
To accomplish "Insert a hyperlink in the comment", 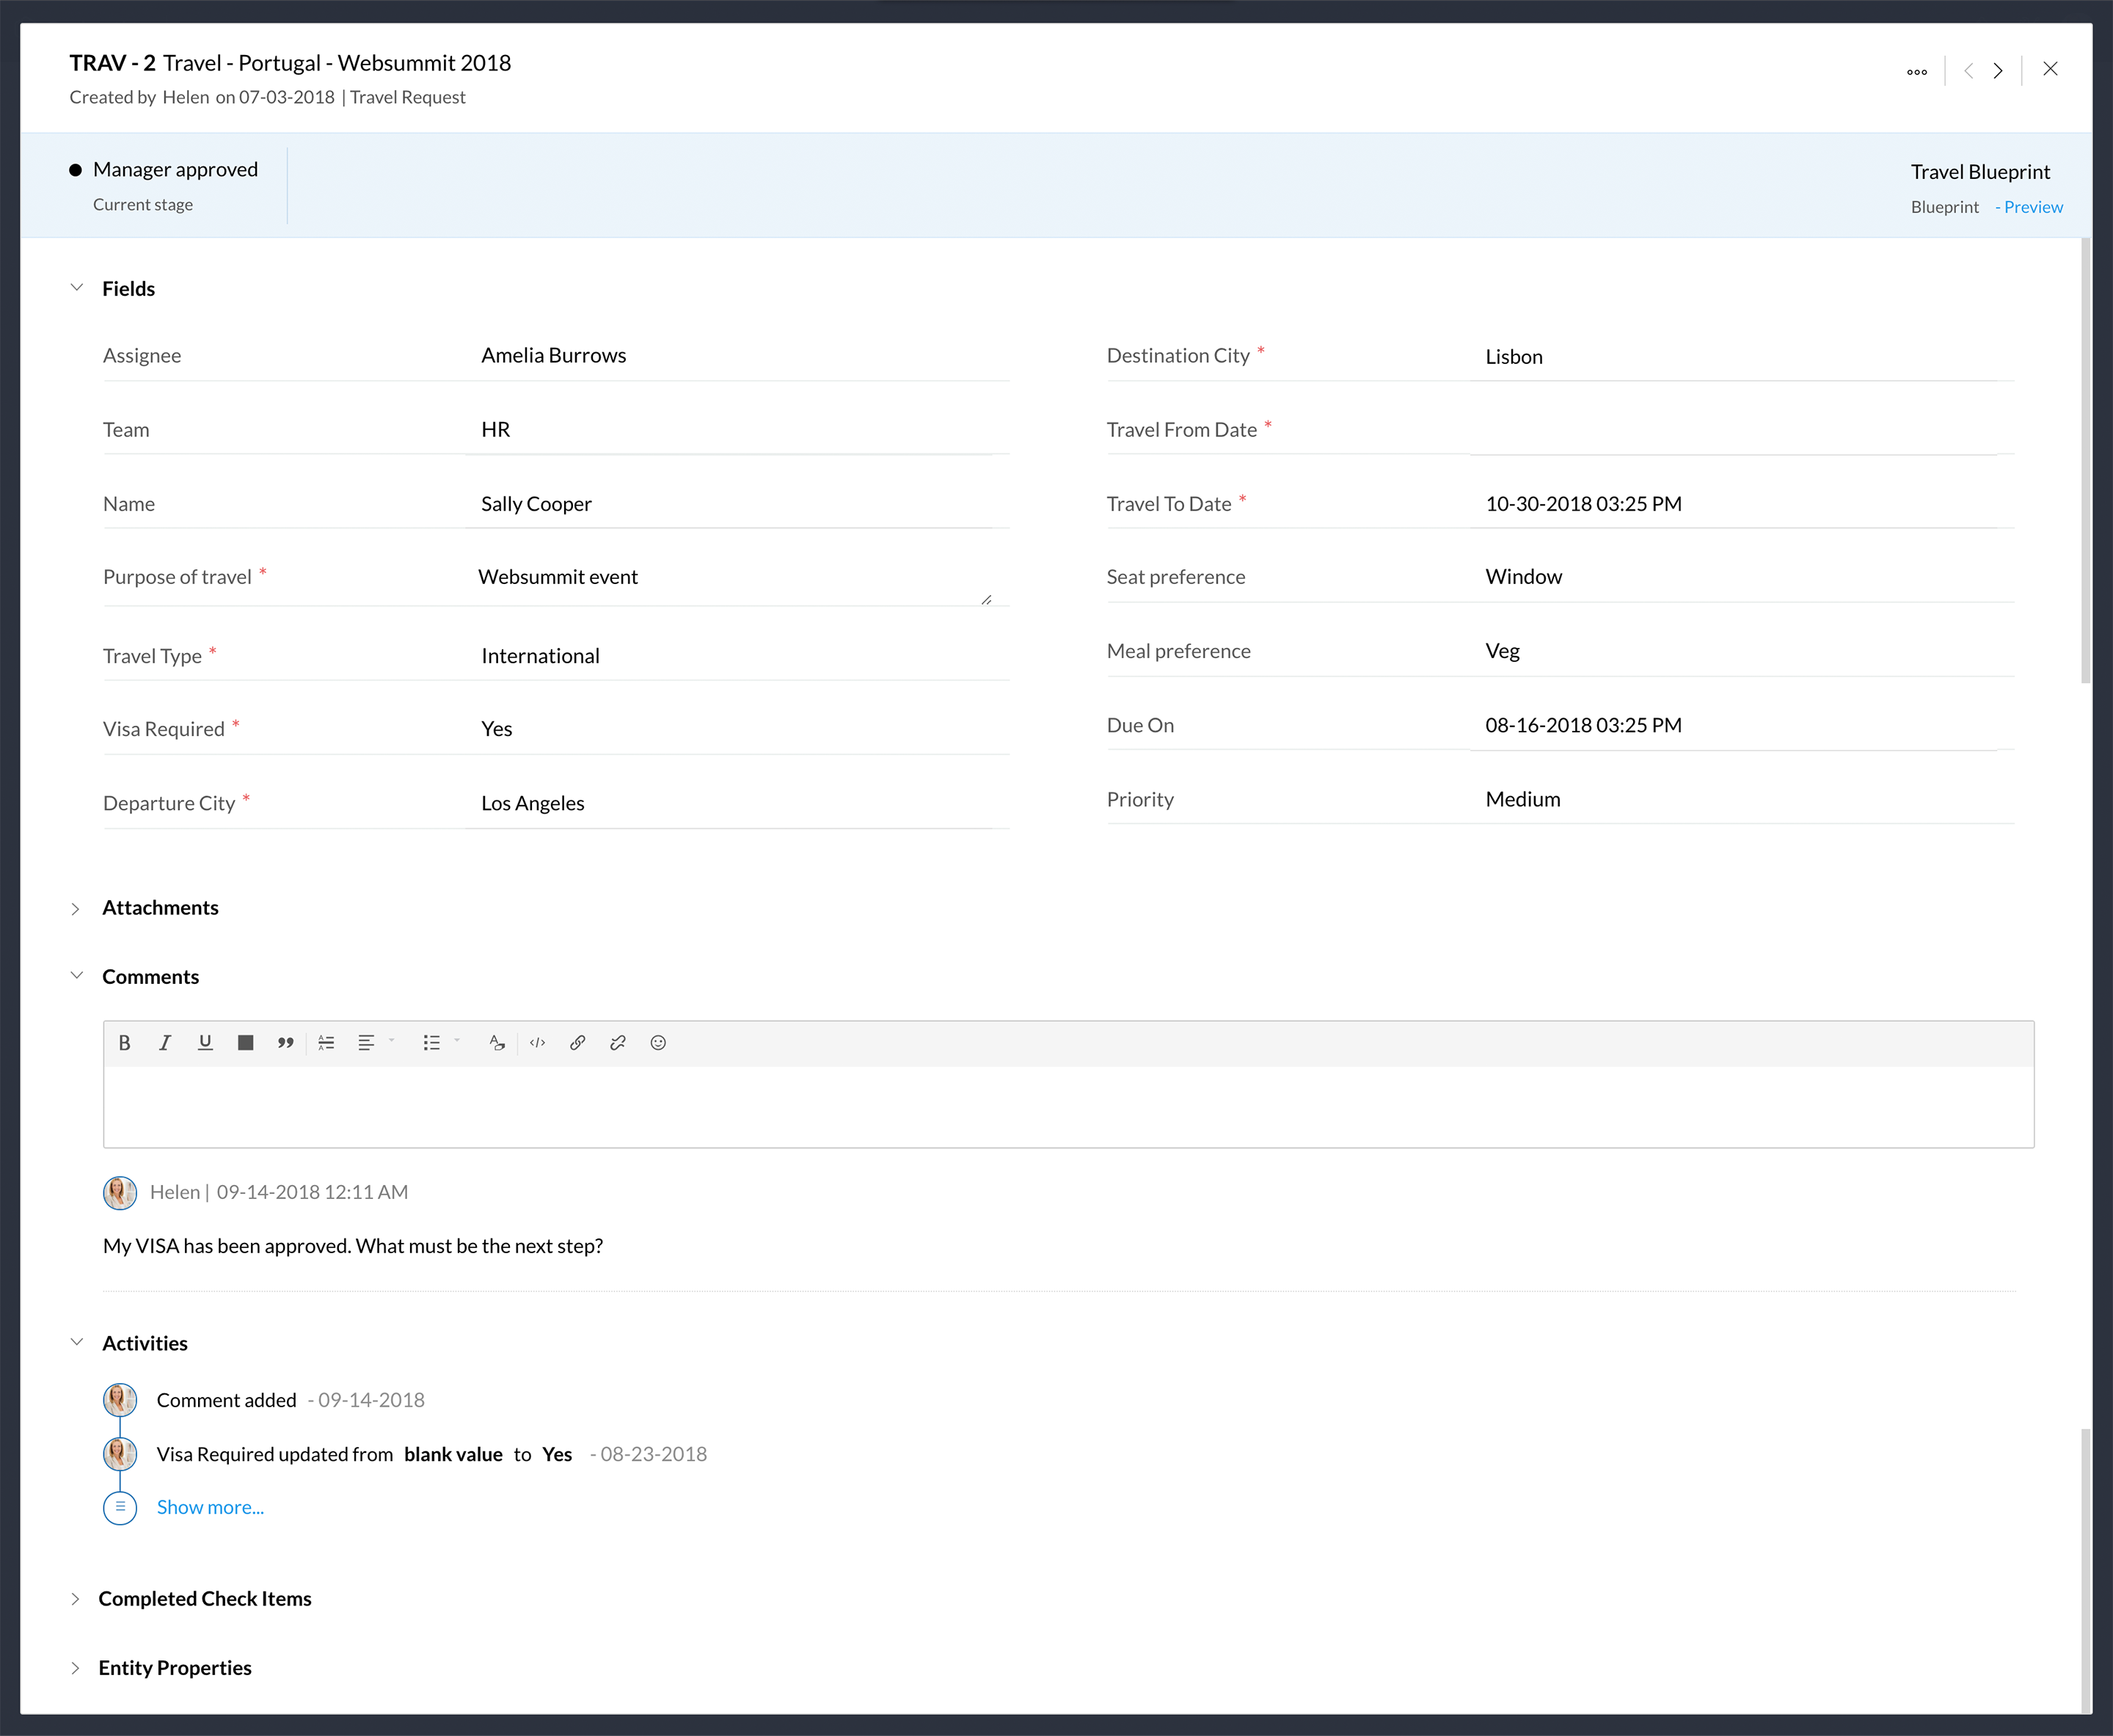I will point(577,1043).
